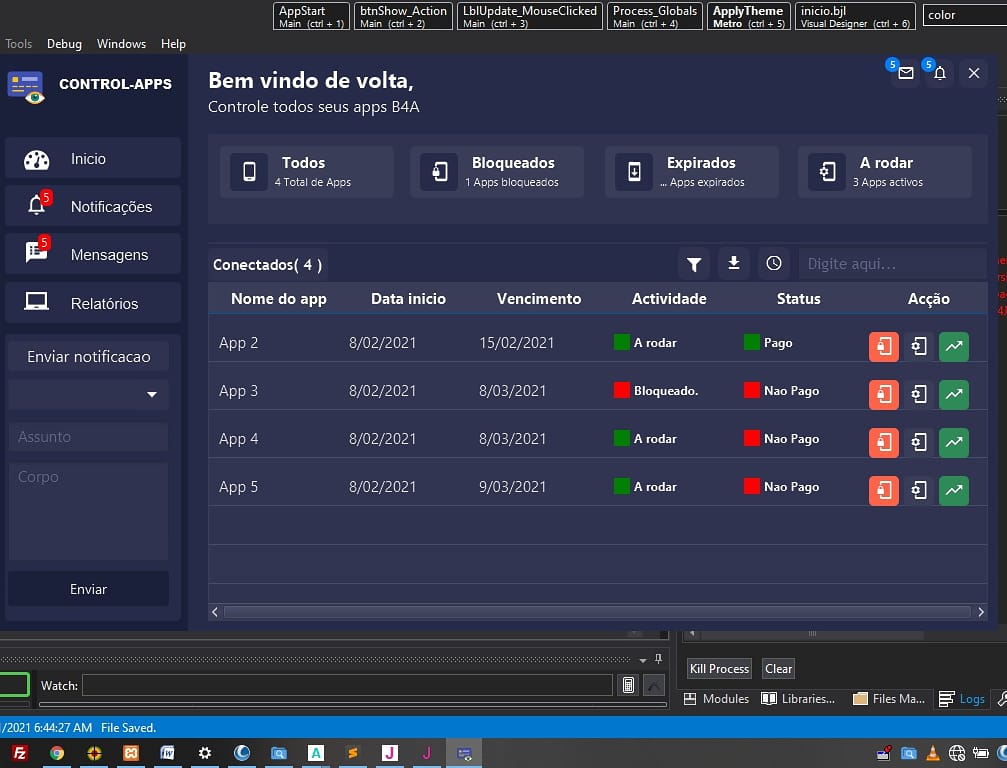Click the red block icon for App 4
This screenshot has height=768, width=1007.
click(884, 442)
